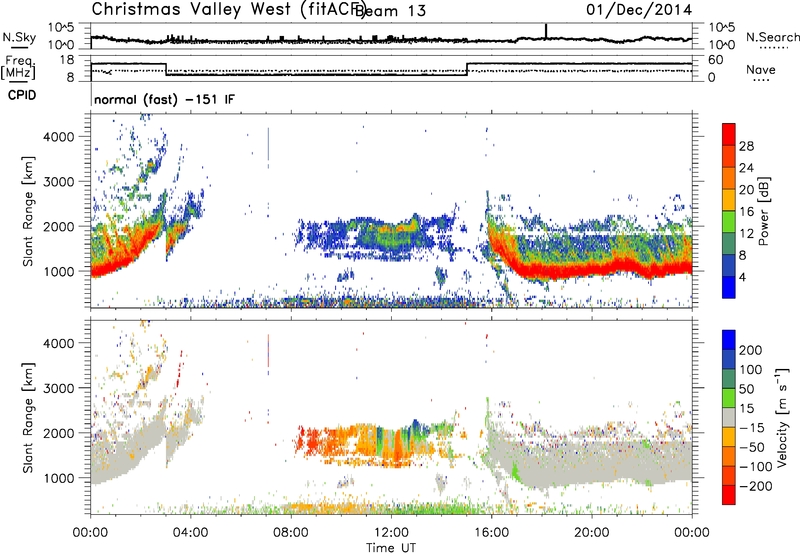Click the 'Power [dB]' axis label

(764, 211)
